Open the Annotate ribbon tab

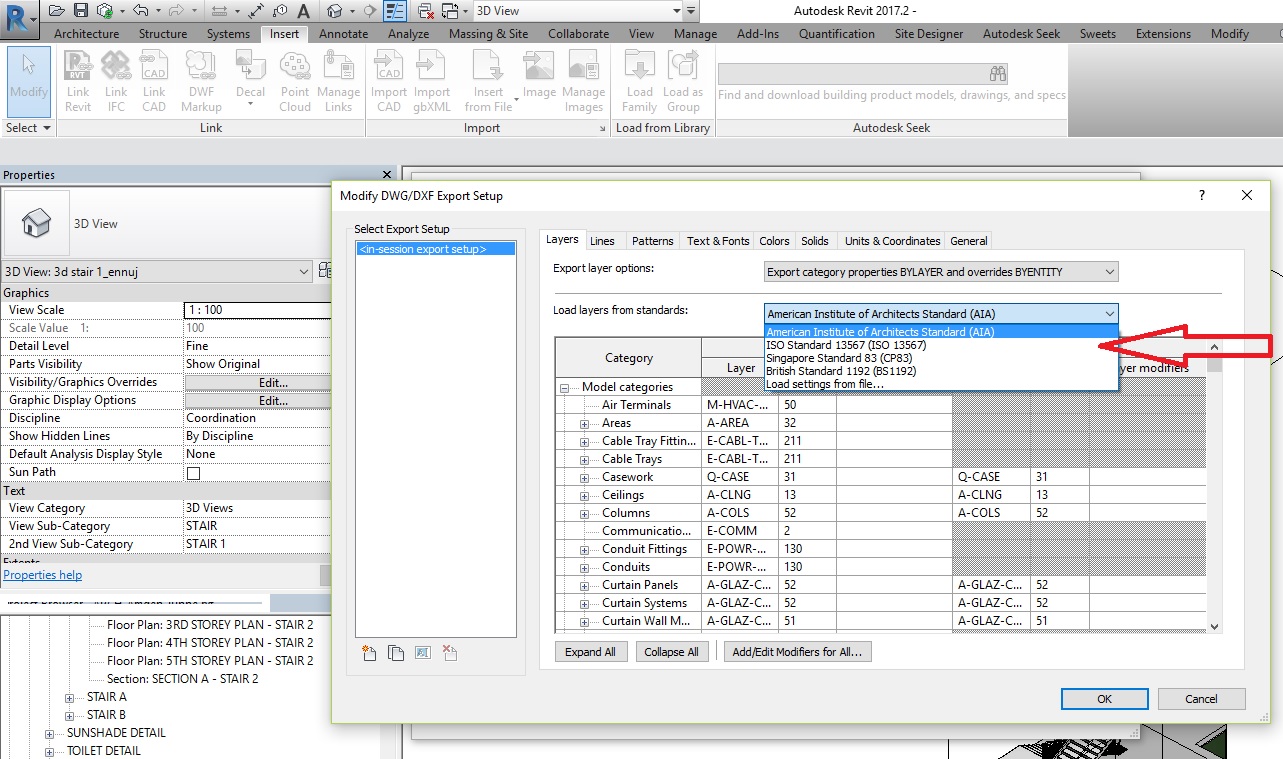(x=343, y=33)
